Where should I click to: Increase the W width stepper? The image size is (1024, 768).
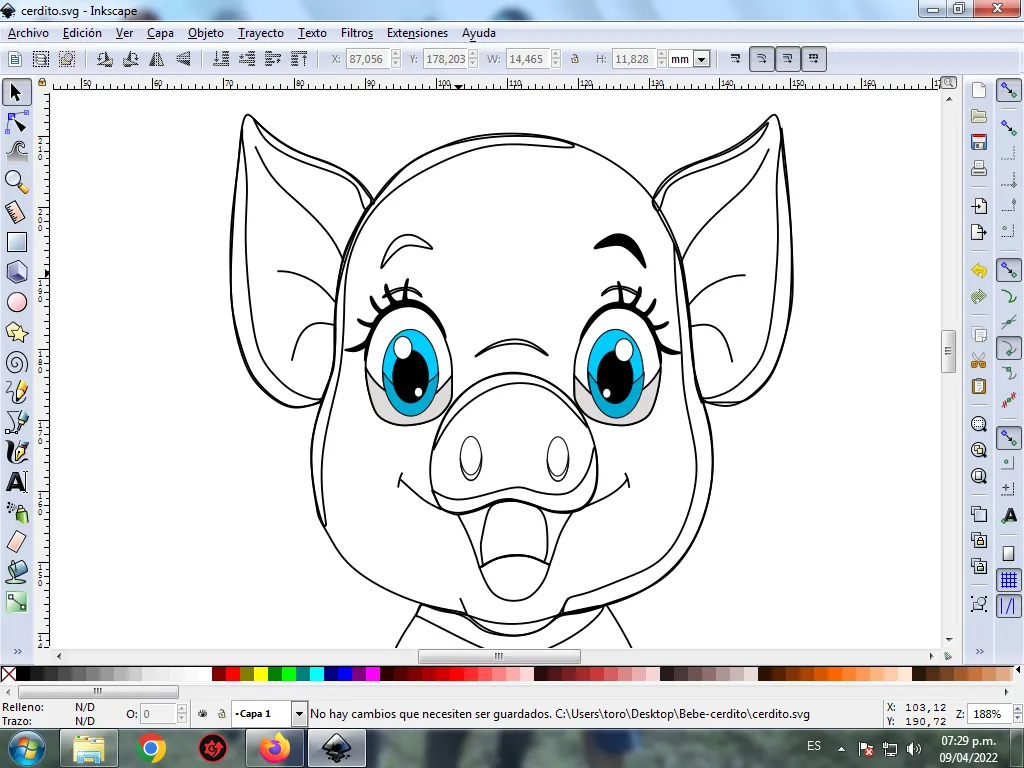[556, 54]
